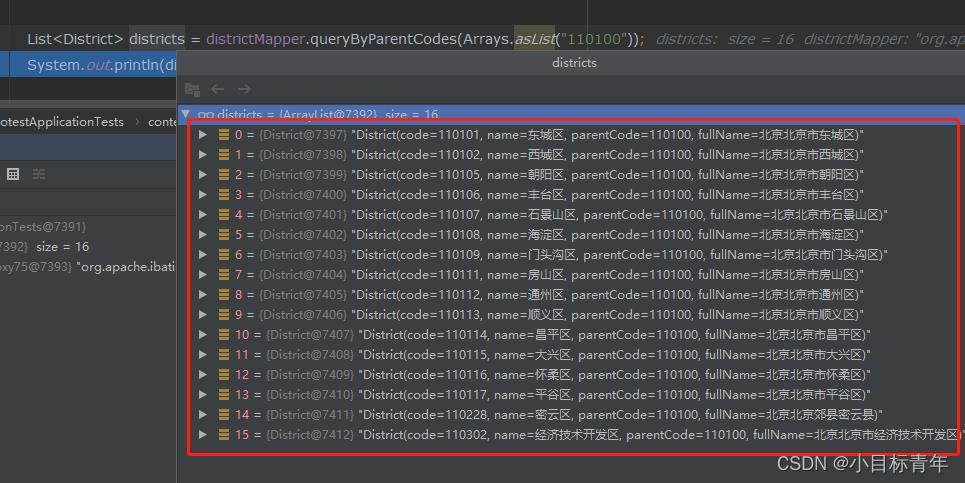The width and height of the screenshot is (965, 483).
Task: Select row text code=110302 经济技术开发区
Action: [661, 434]
